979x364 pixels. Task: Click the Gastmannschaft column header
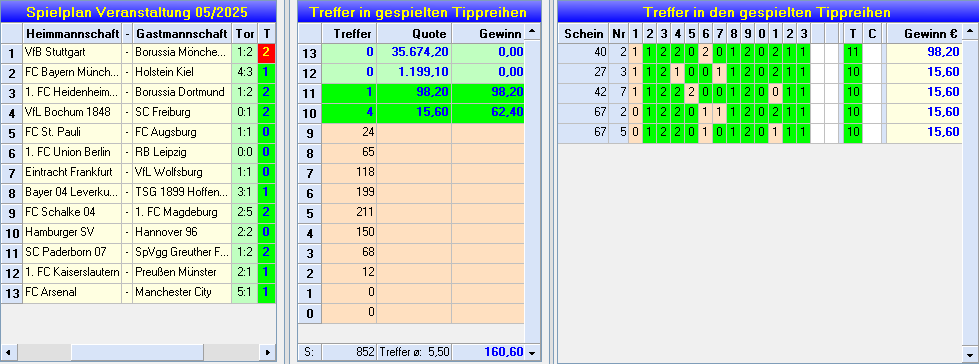click(182, 33)
